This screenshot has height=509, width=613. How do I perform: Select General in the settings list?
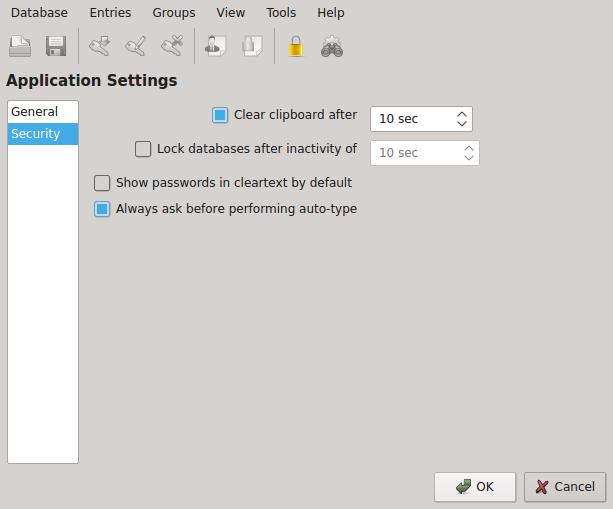[x=35, y=112]
